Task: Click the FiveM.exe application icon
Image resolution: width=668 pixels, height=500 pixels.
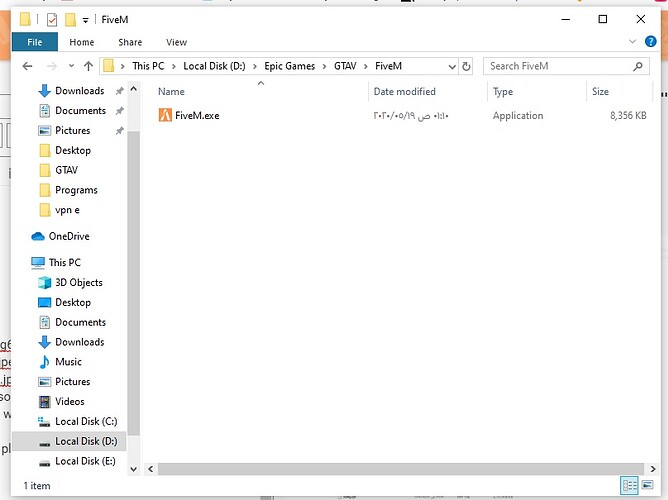Action: [x=165, y=116]
